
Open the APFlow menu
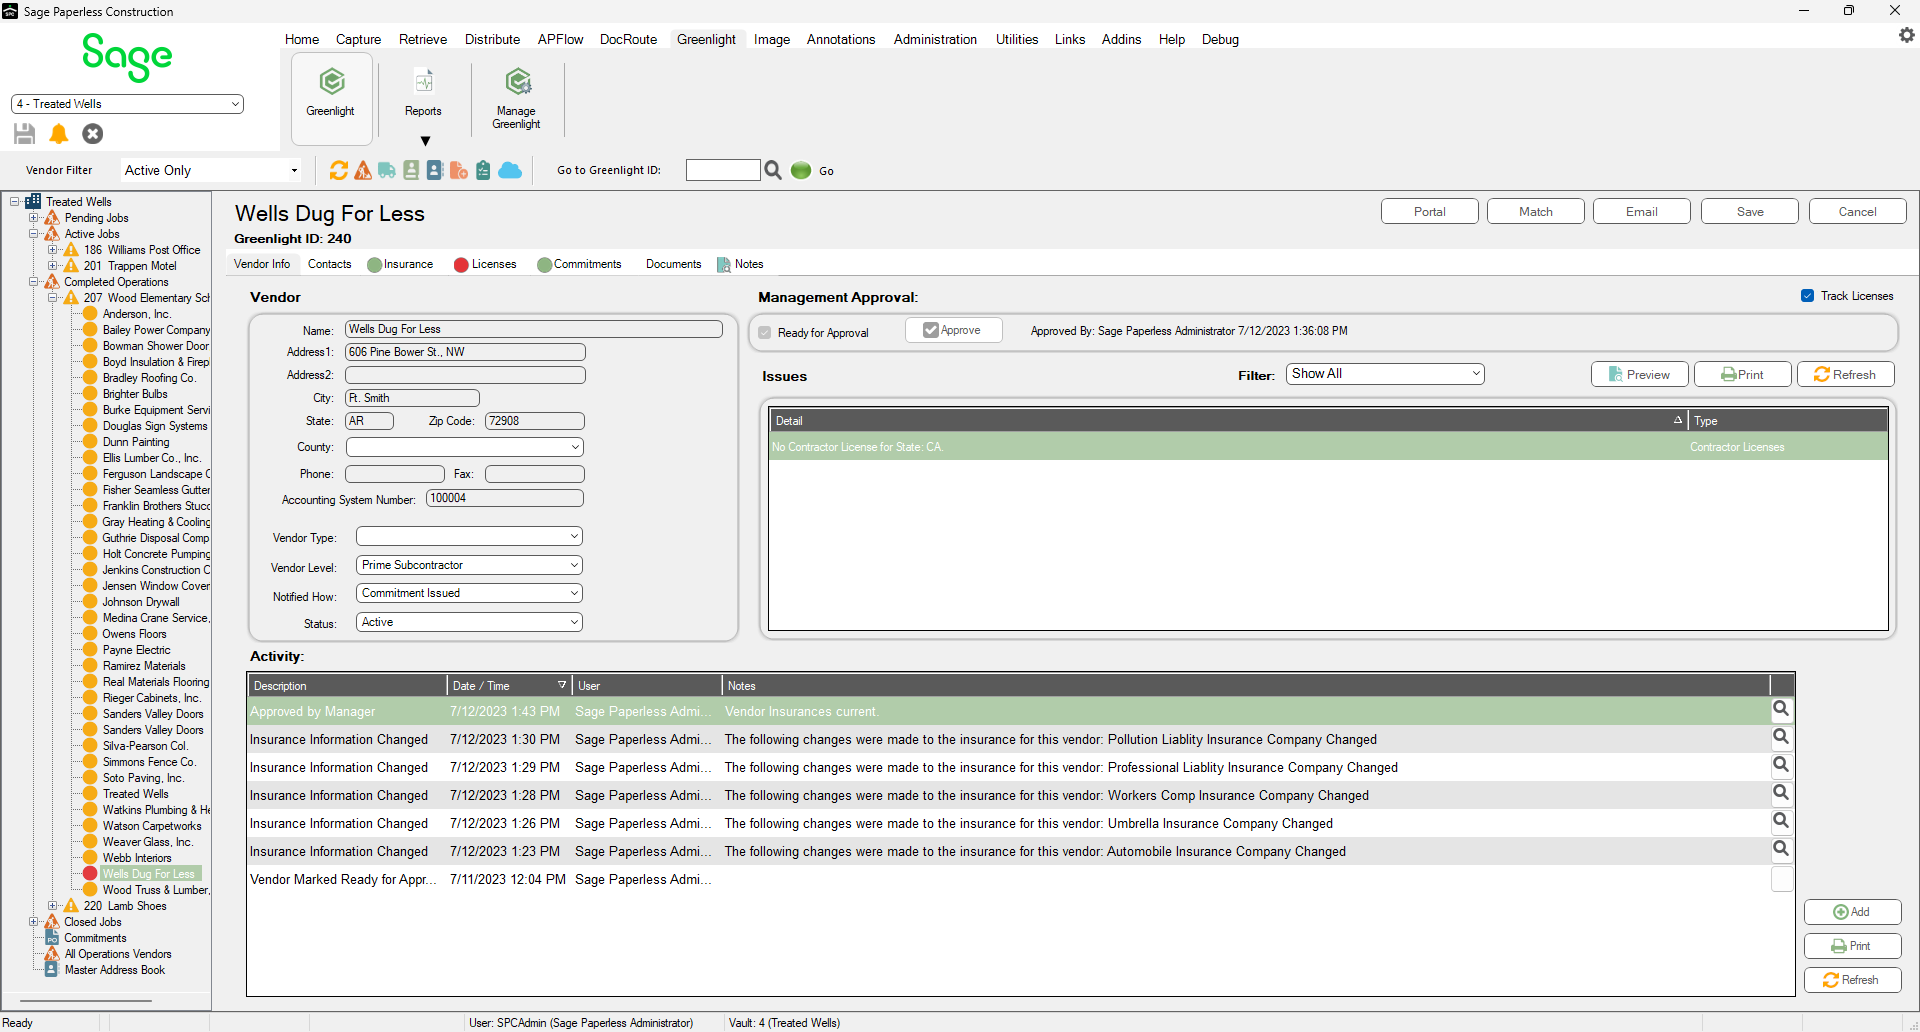tap(560, 39)
